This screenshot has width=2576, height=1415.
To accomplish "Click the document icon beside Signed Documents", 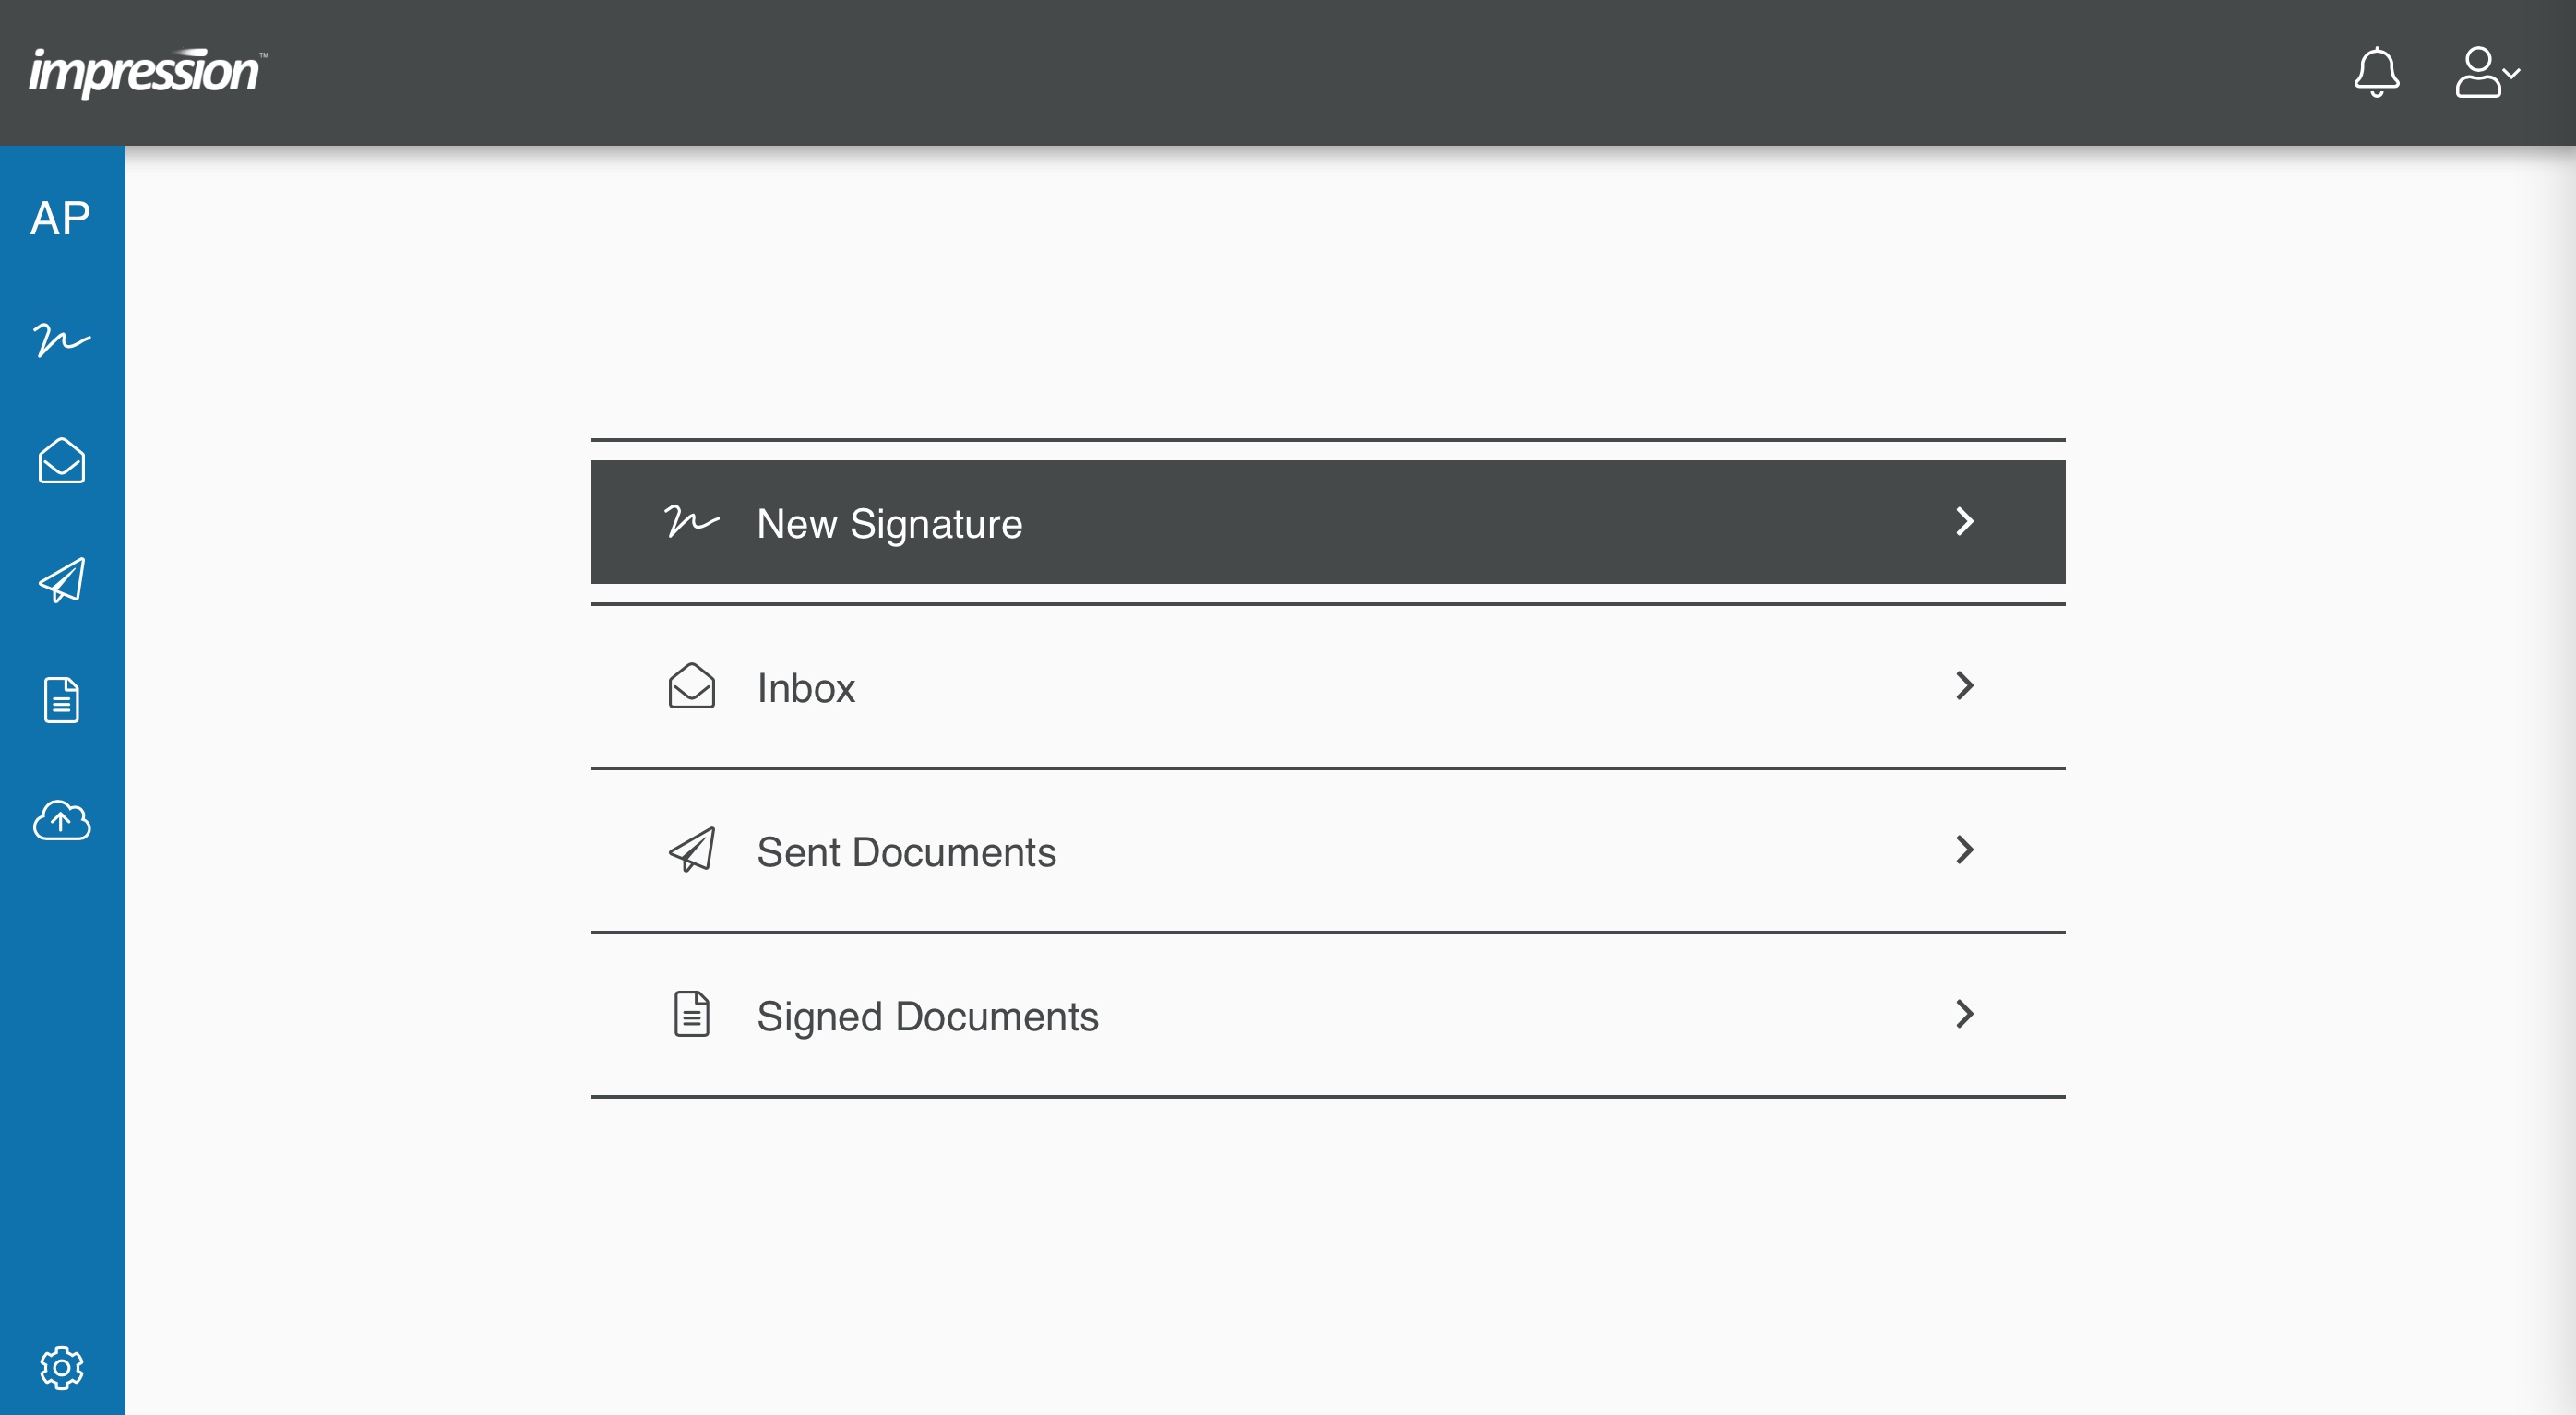I will (x=691, y=1014).
